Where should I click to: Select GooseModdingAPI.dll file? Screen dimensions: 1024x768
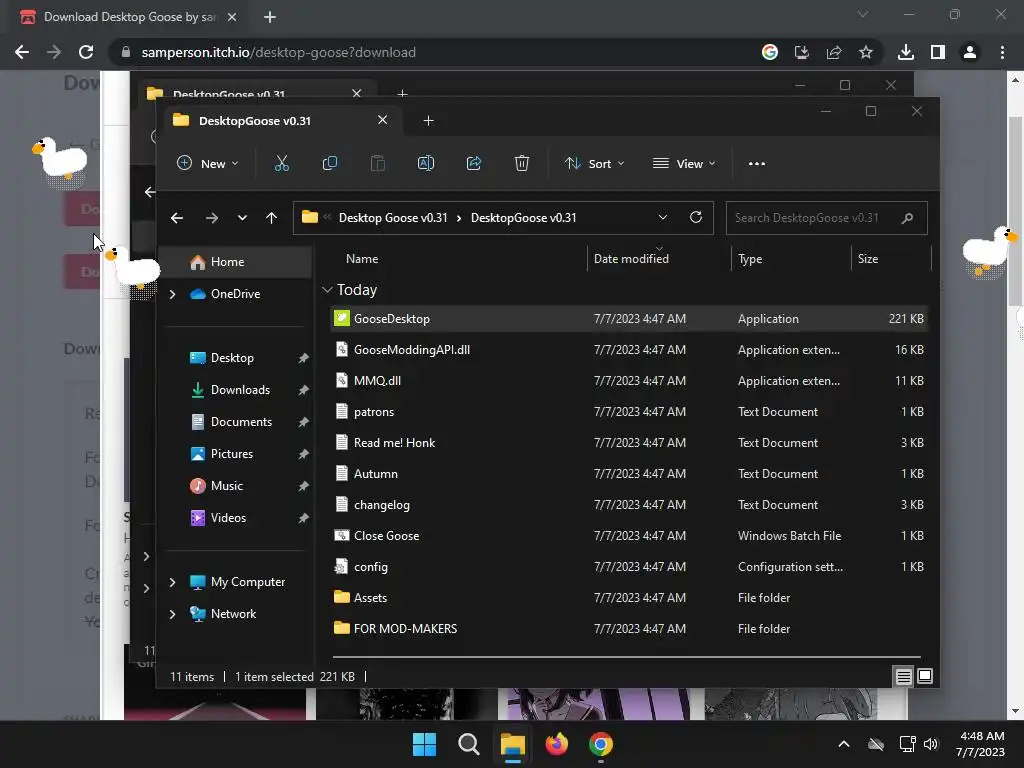pos(628,350)
